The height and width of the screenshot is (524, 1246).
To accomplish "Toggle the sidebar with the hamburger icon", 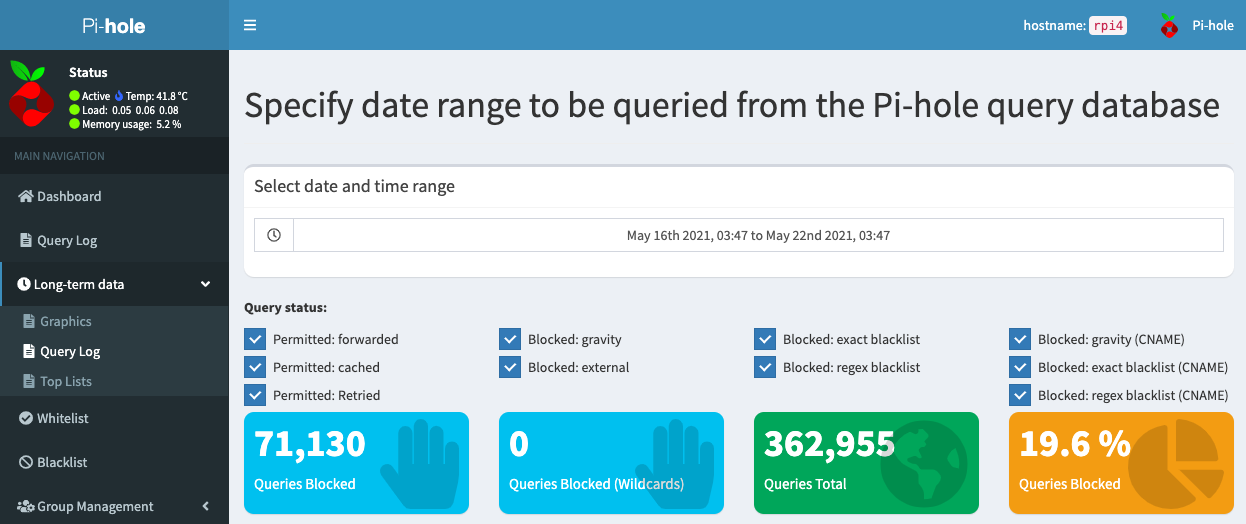I will click(x=250, y=25).
